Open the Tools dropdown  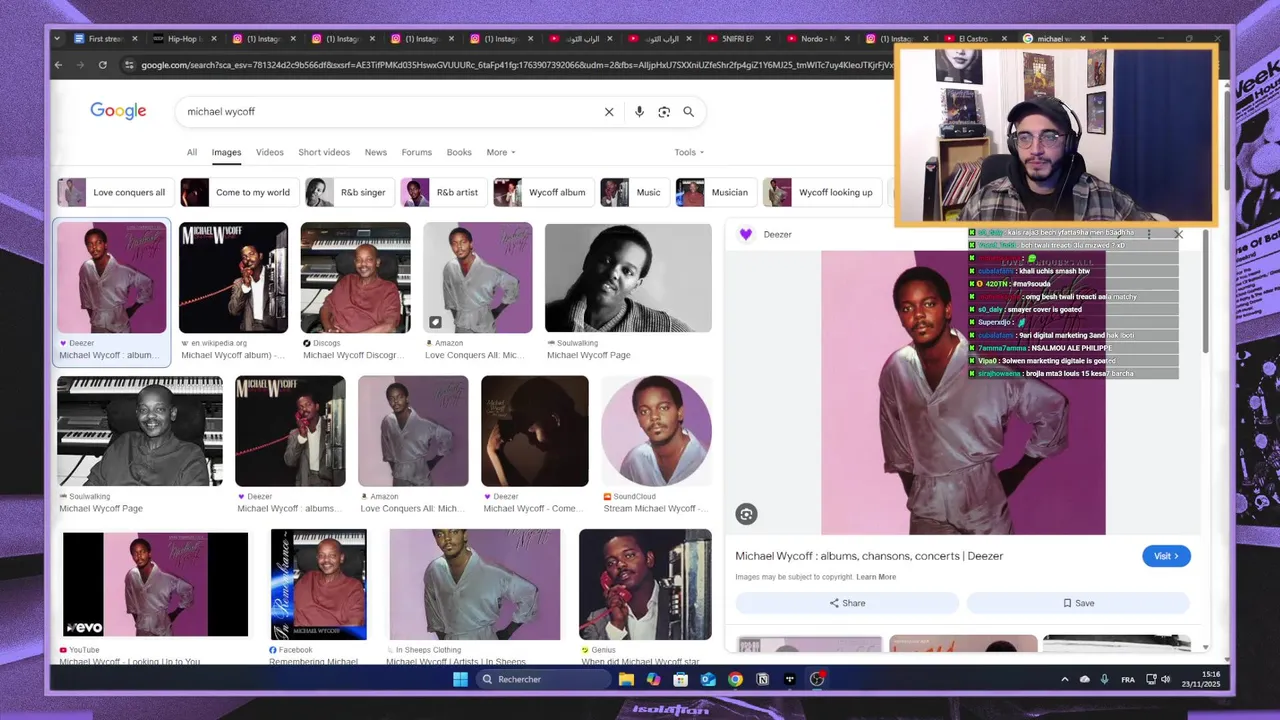pos(689,152)
